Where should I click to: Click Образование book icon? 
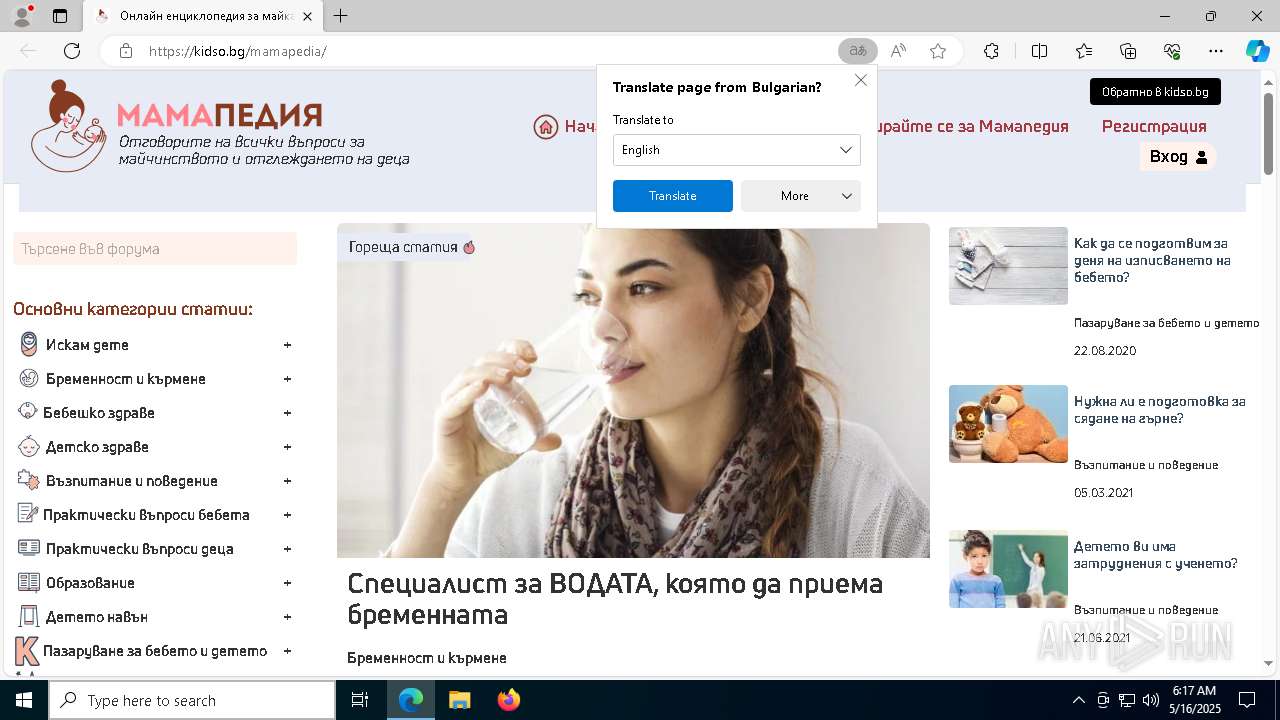[29, 583]
